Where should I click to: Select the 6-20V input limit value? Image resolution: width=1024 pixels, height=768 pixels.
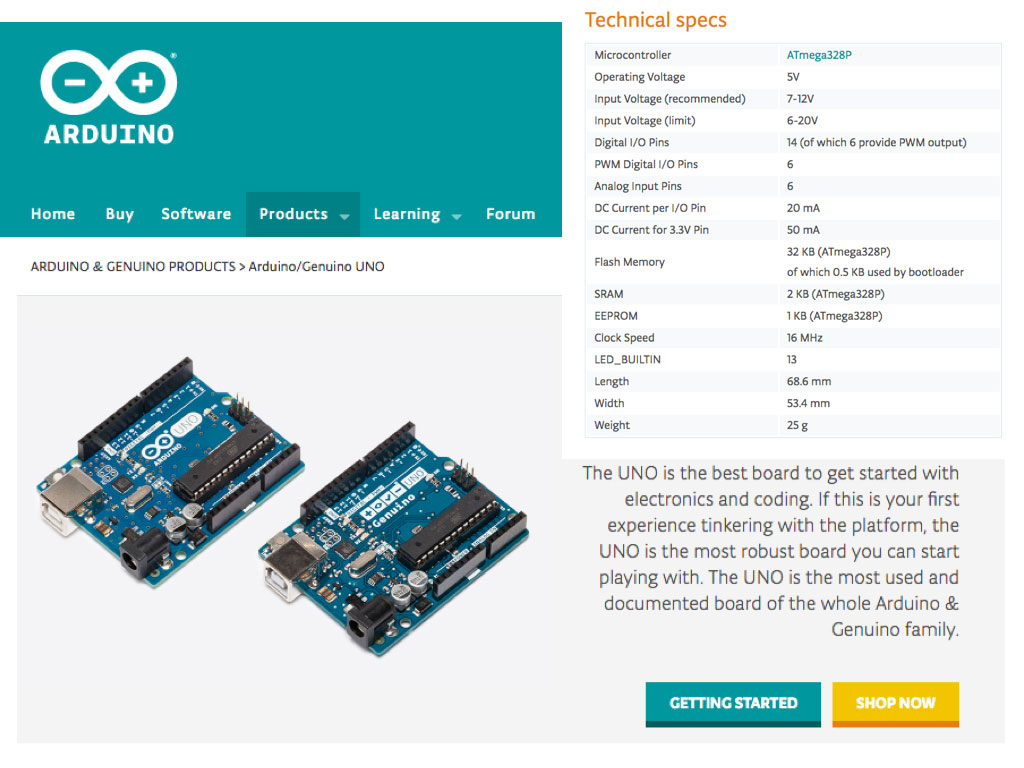(802, 121)
